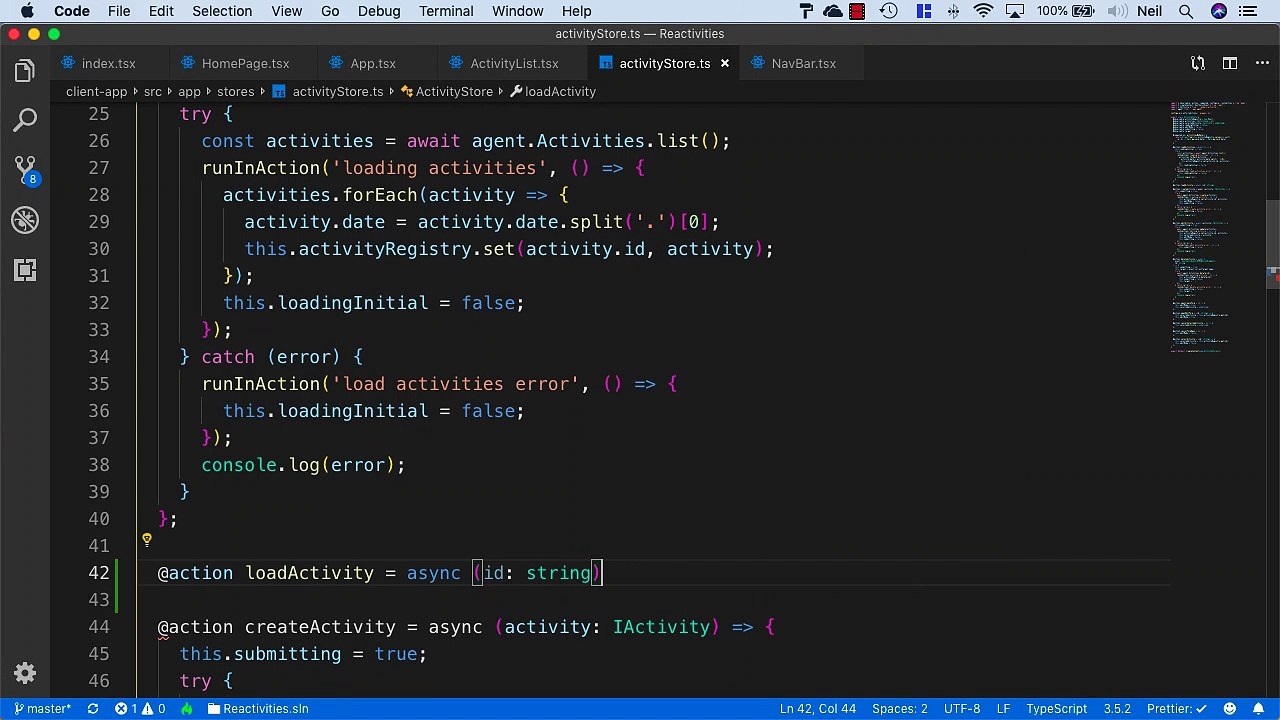Open the Selection menu
Viewport: 1280px width, 720px height.
click(x=222, y=11)
